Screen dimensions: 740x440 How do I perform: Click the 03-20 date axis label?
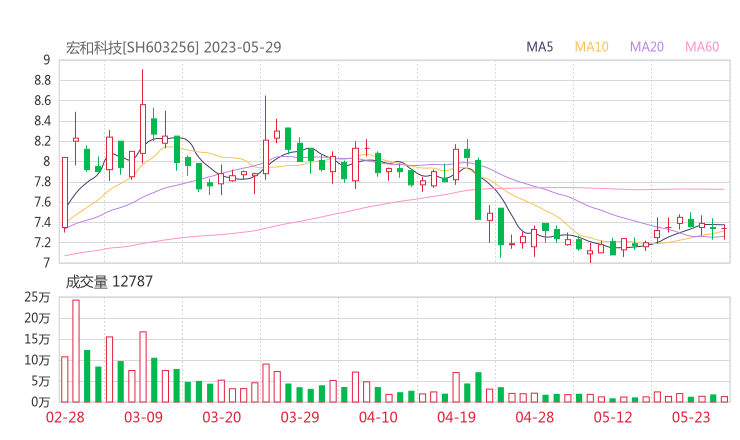coord(222,417)
